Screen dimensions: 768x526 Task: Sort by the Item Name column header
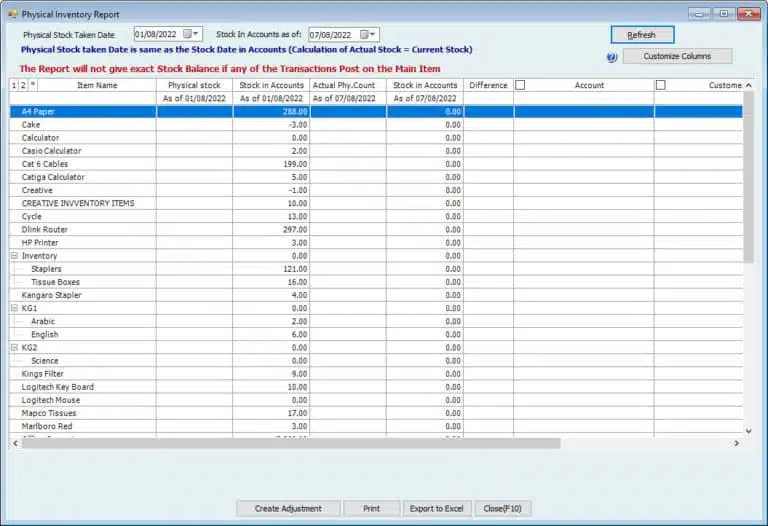pyautogui.click(x=97, y=86)
